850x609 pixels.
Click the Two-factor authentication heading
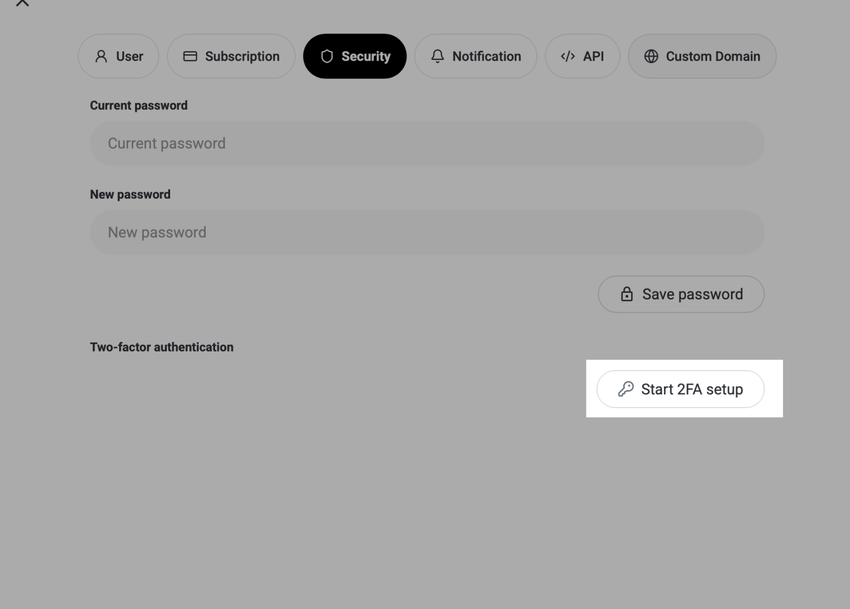[162, 347]
